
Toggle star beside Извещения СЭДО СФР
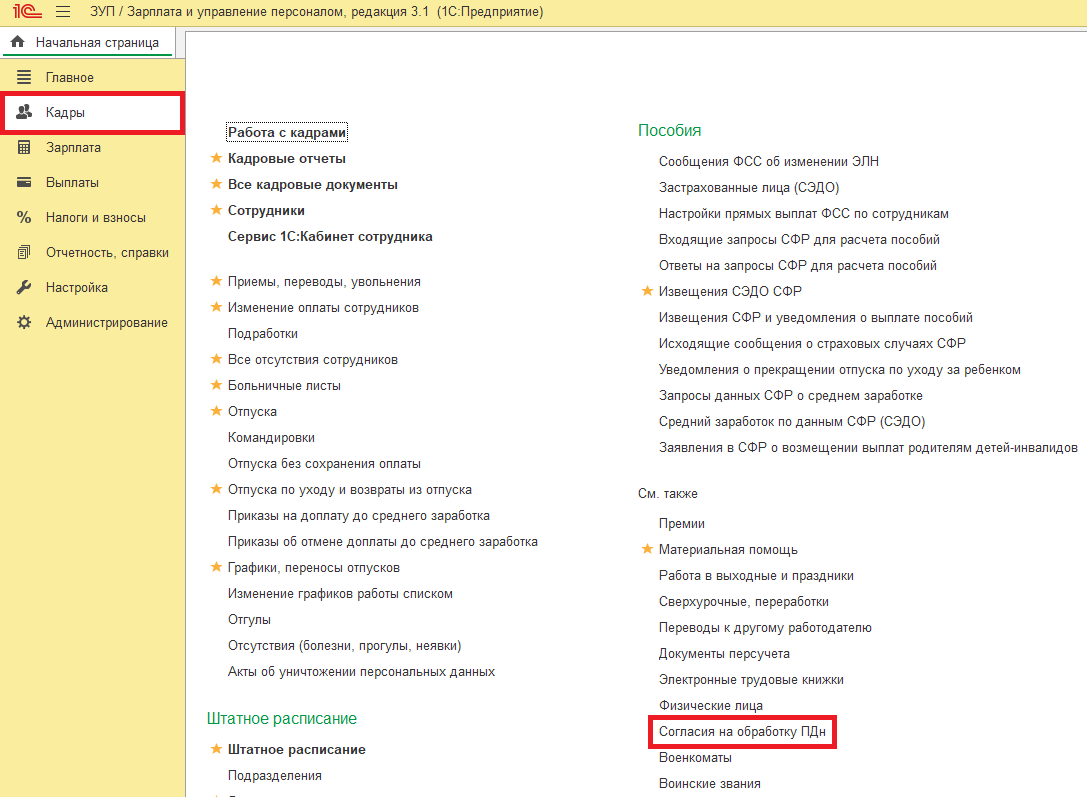[x=646, y=292]
